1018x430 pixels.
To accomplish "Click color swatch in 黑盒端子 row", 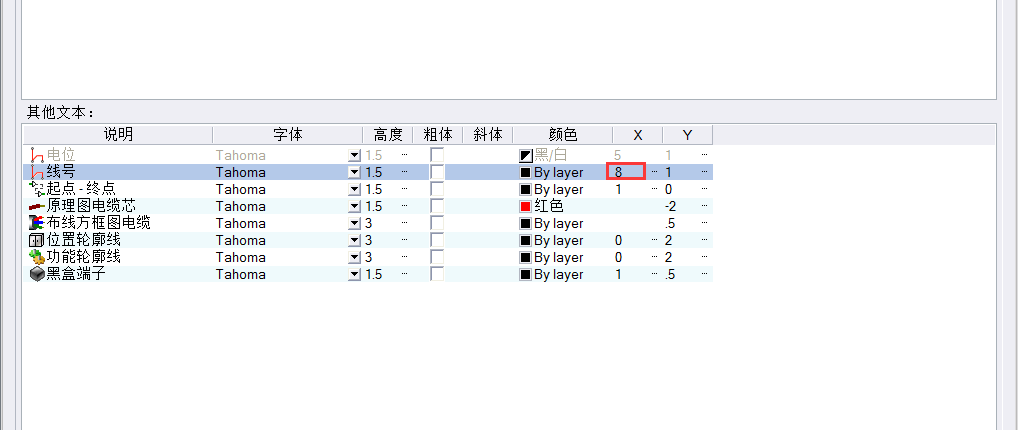I will point(525,275).
